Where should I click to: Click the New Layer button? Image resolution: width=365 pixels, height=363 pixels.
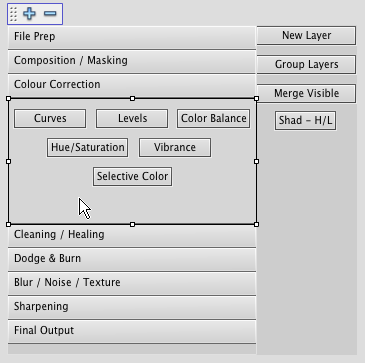(x=306, y=36)
